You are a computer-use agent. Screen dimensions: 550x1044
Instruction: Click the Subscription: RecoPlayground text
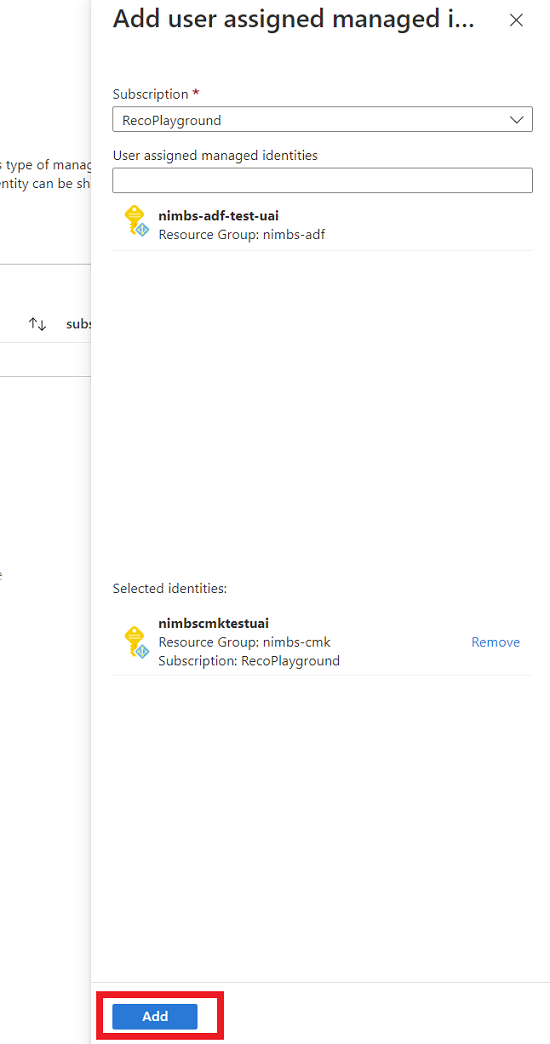[249, 661]
